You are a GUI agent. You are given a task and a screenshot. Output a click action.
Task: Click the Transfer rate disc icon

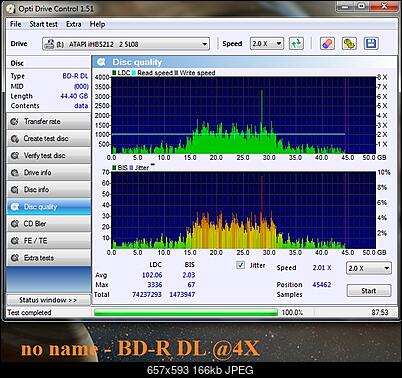[x=14, y=121]
